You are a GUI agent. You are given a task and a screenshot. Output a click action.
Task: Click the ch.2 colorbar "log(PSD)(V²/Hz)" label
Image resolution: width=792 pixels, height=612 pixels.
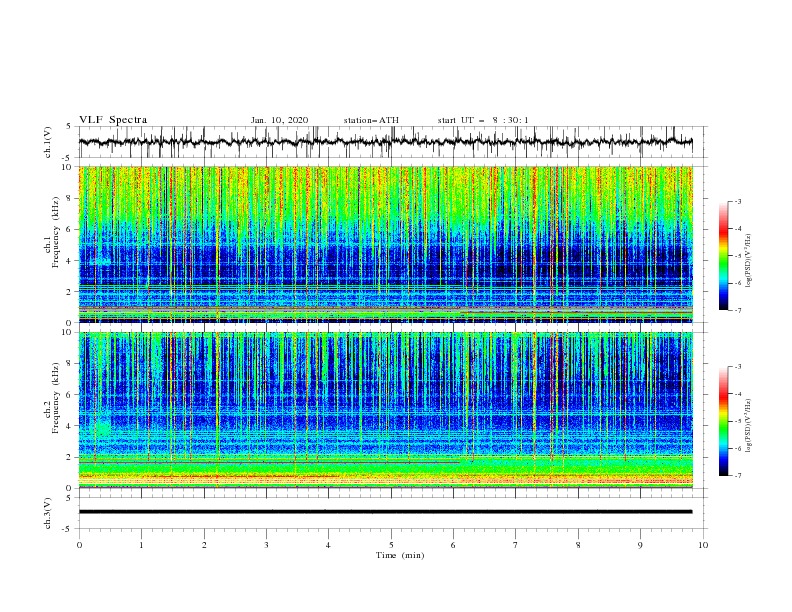[748, 425]
